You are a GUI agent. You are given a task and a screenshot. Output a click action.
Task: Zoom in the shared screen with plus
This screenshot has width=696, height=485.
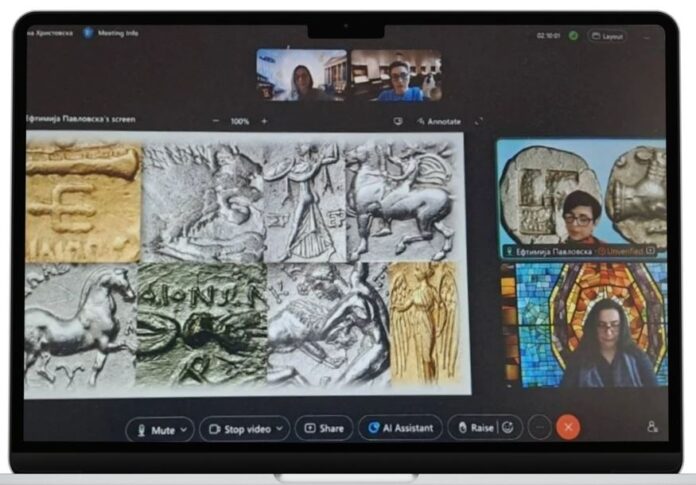click(x=264, y=121)
